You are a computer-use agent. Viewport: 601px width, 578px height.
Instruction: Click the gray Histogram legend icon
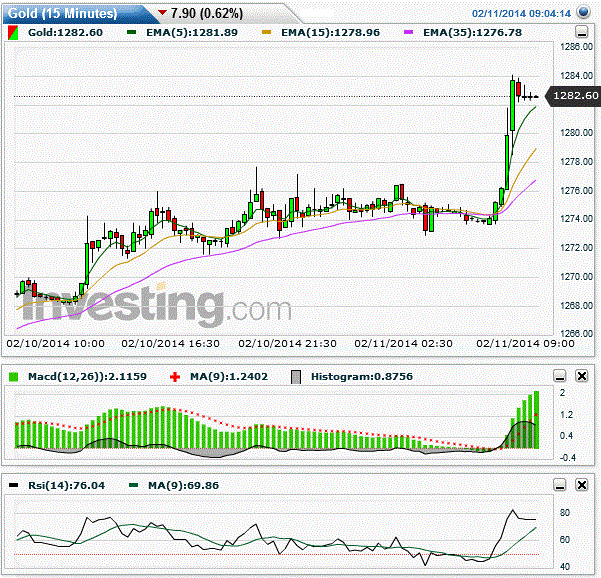[x=296, y=377]
